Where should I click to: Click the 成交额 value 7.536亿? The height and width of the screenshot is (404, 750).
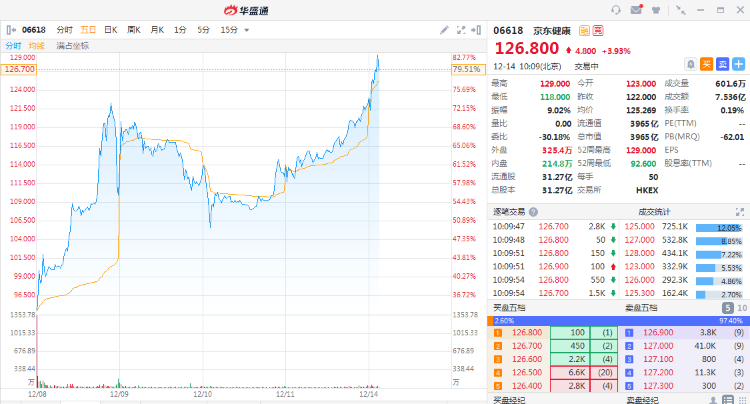(x=730, y=97)
